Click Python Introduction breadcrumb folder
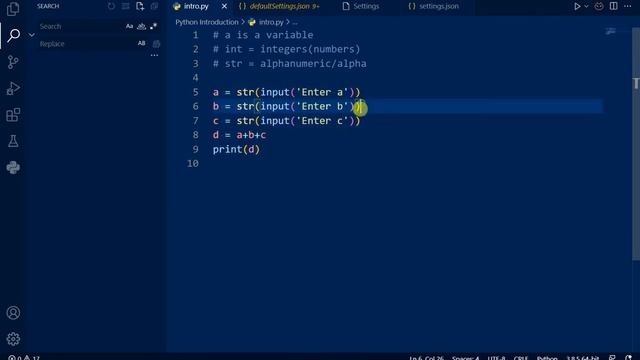 (207, 22)
